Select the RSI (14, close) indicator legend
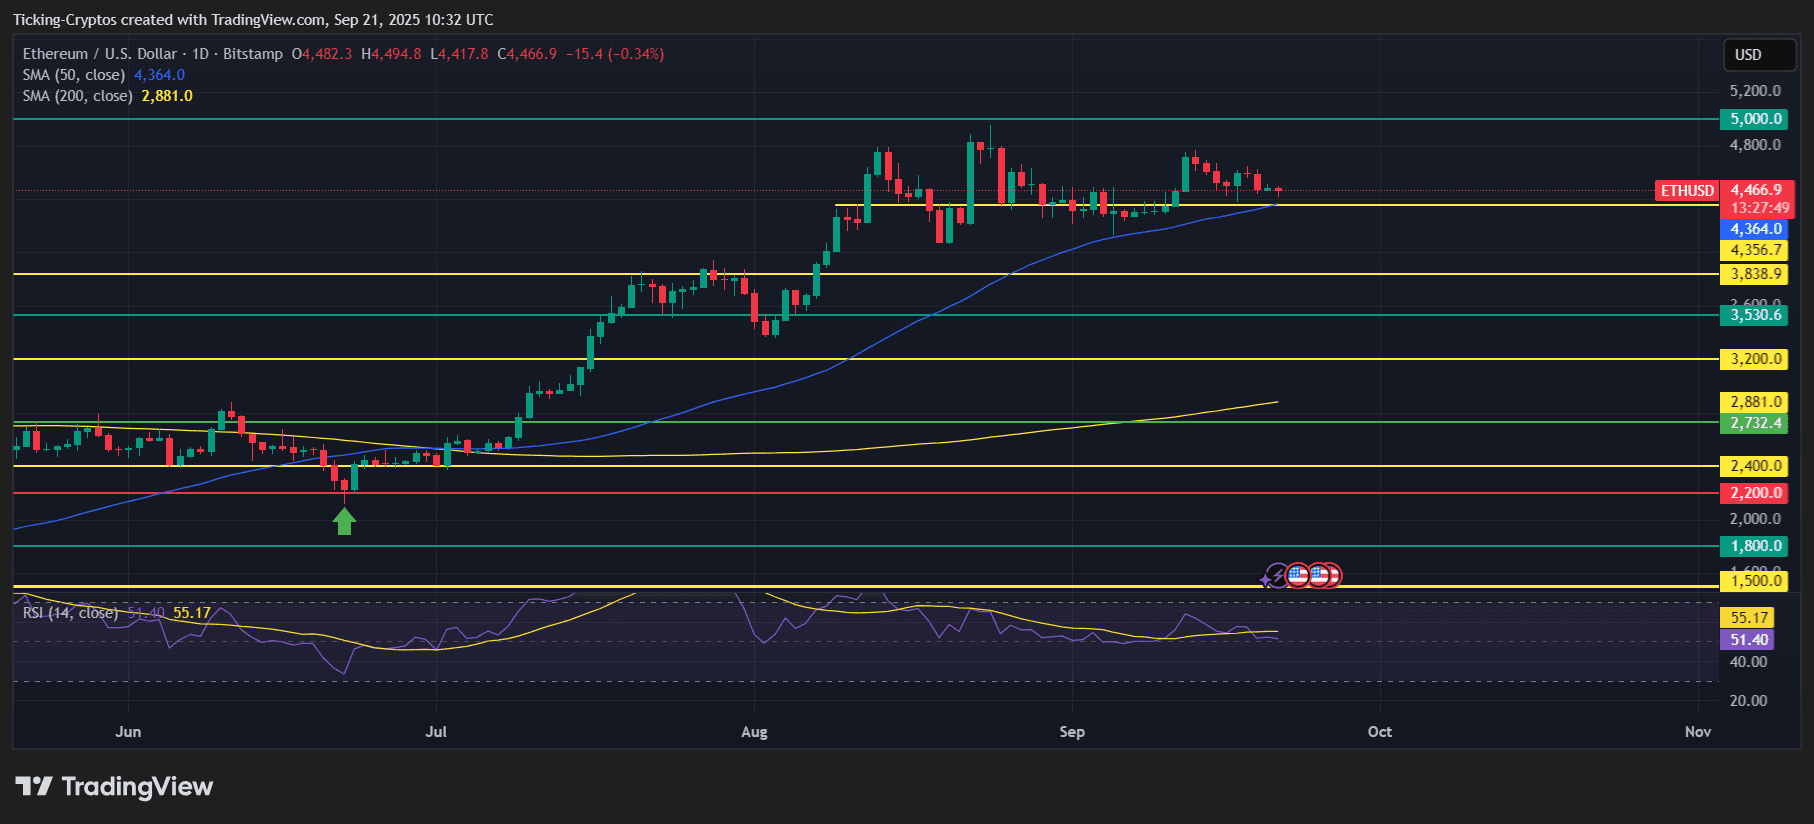The image size is (1814, 824). coord(70,613)
